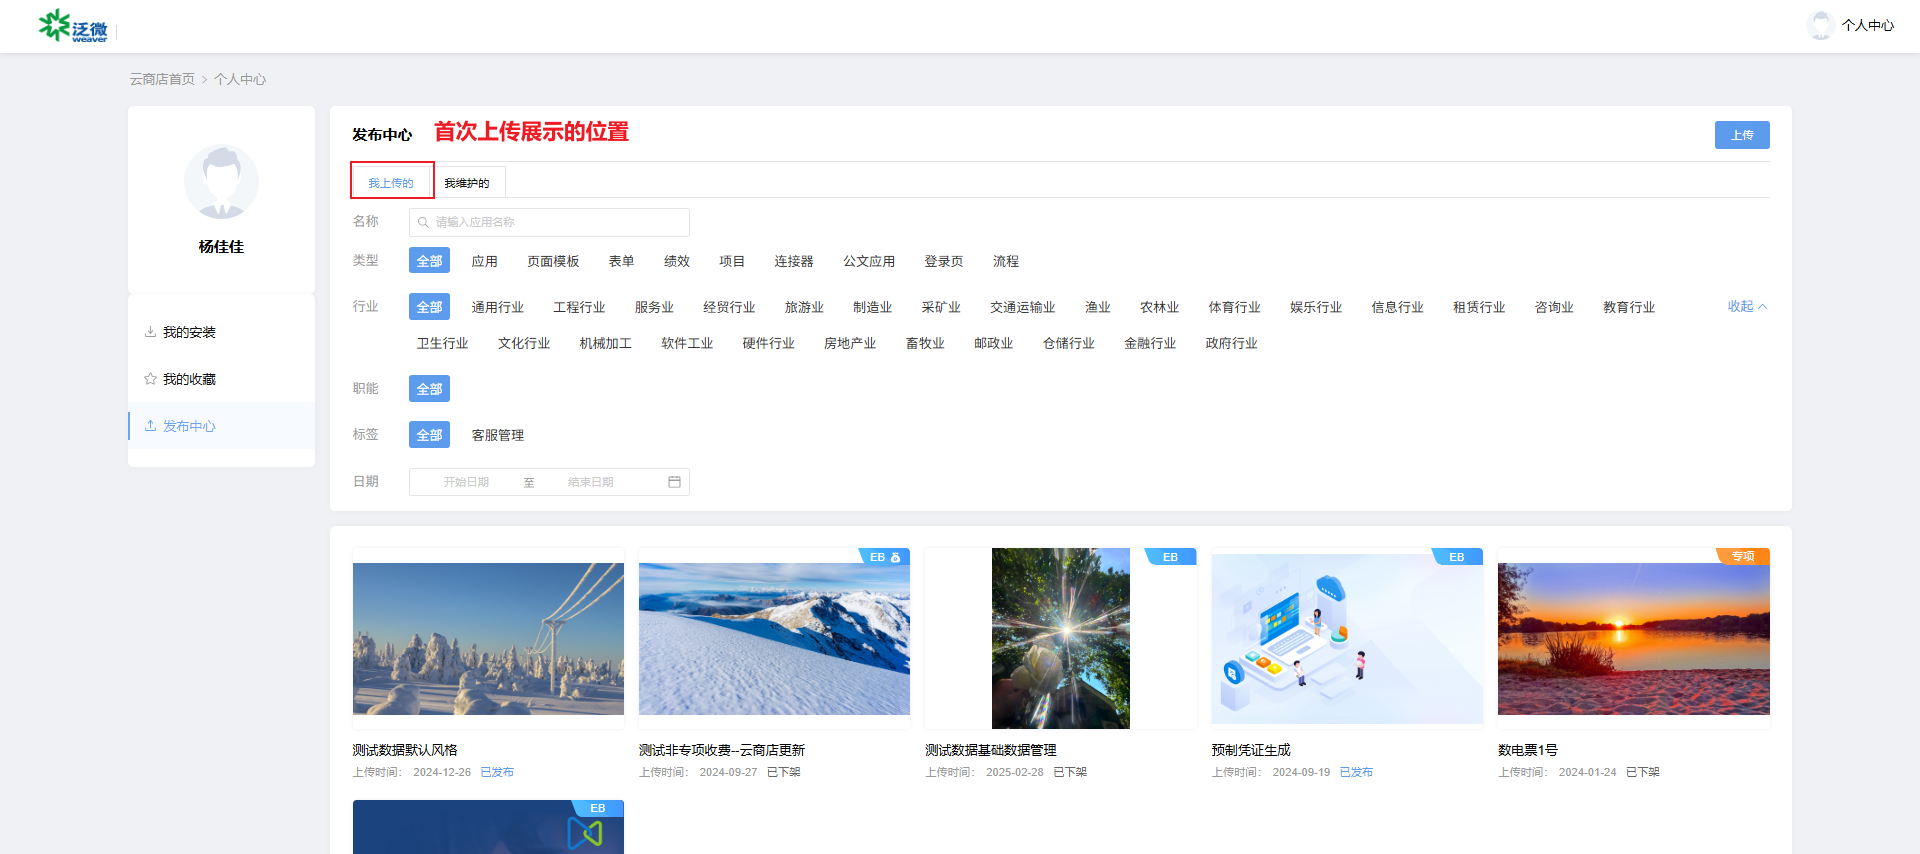Filter tag by 客服管理
This screenshot has height=854, width=1920.
(x=498, y=435)
